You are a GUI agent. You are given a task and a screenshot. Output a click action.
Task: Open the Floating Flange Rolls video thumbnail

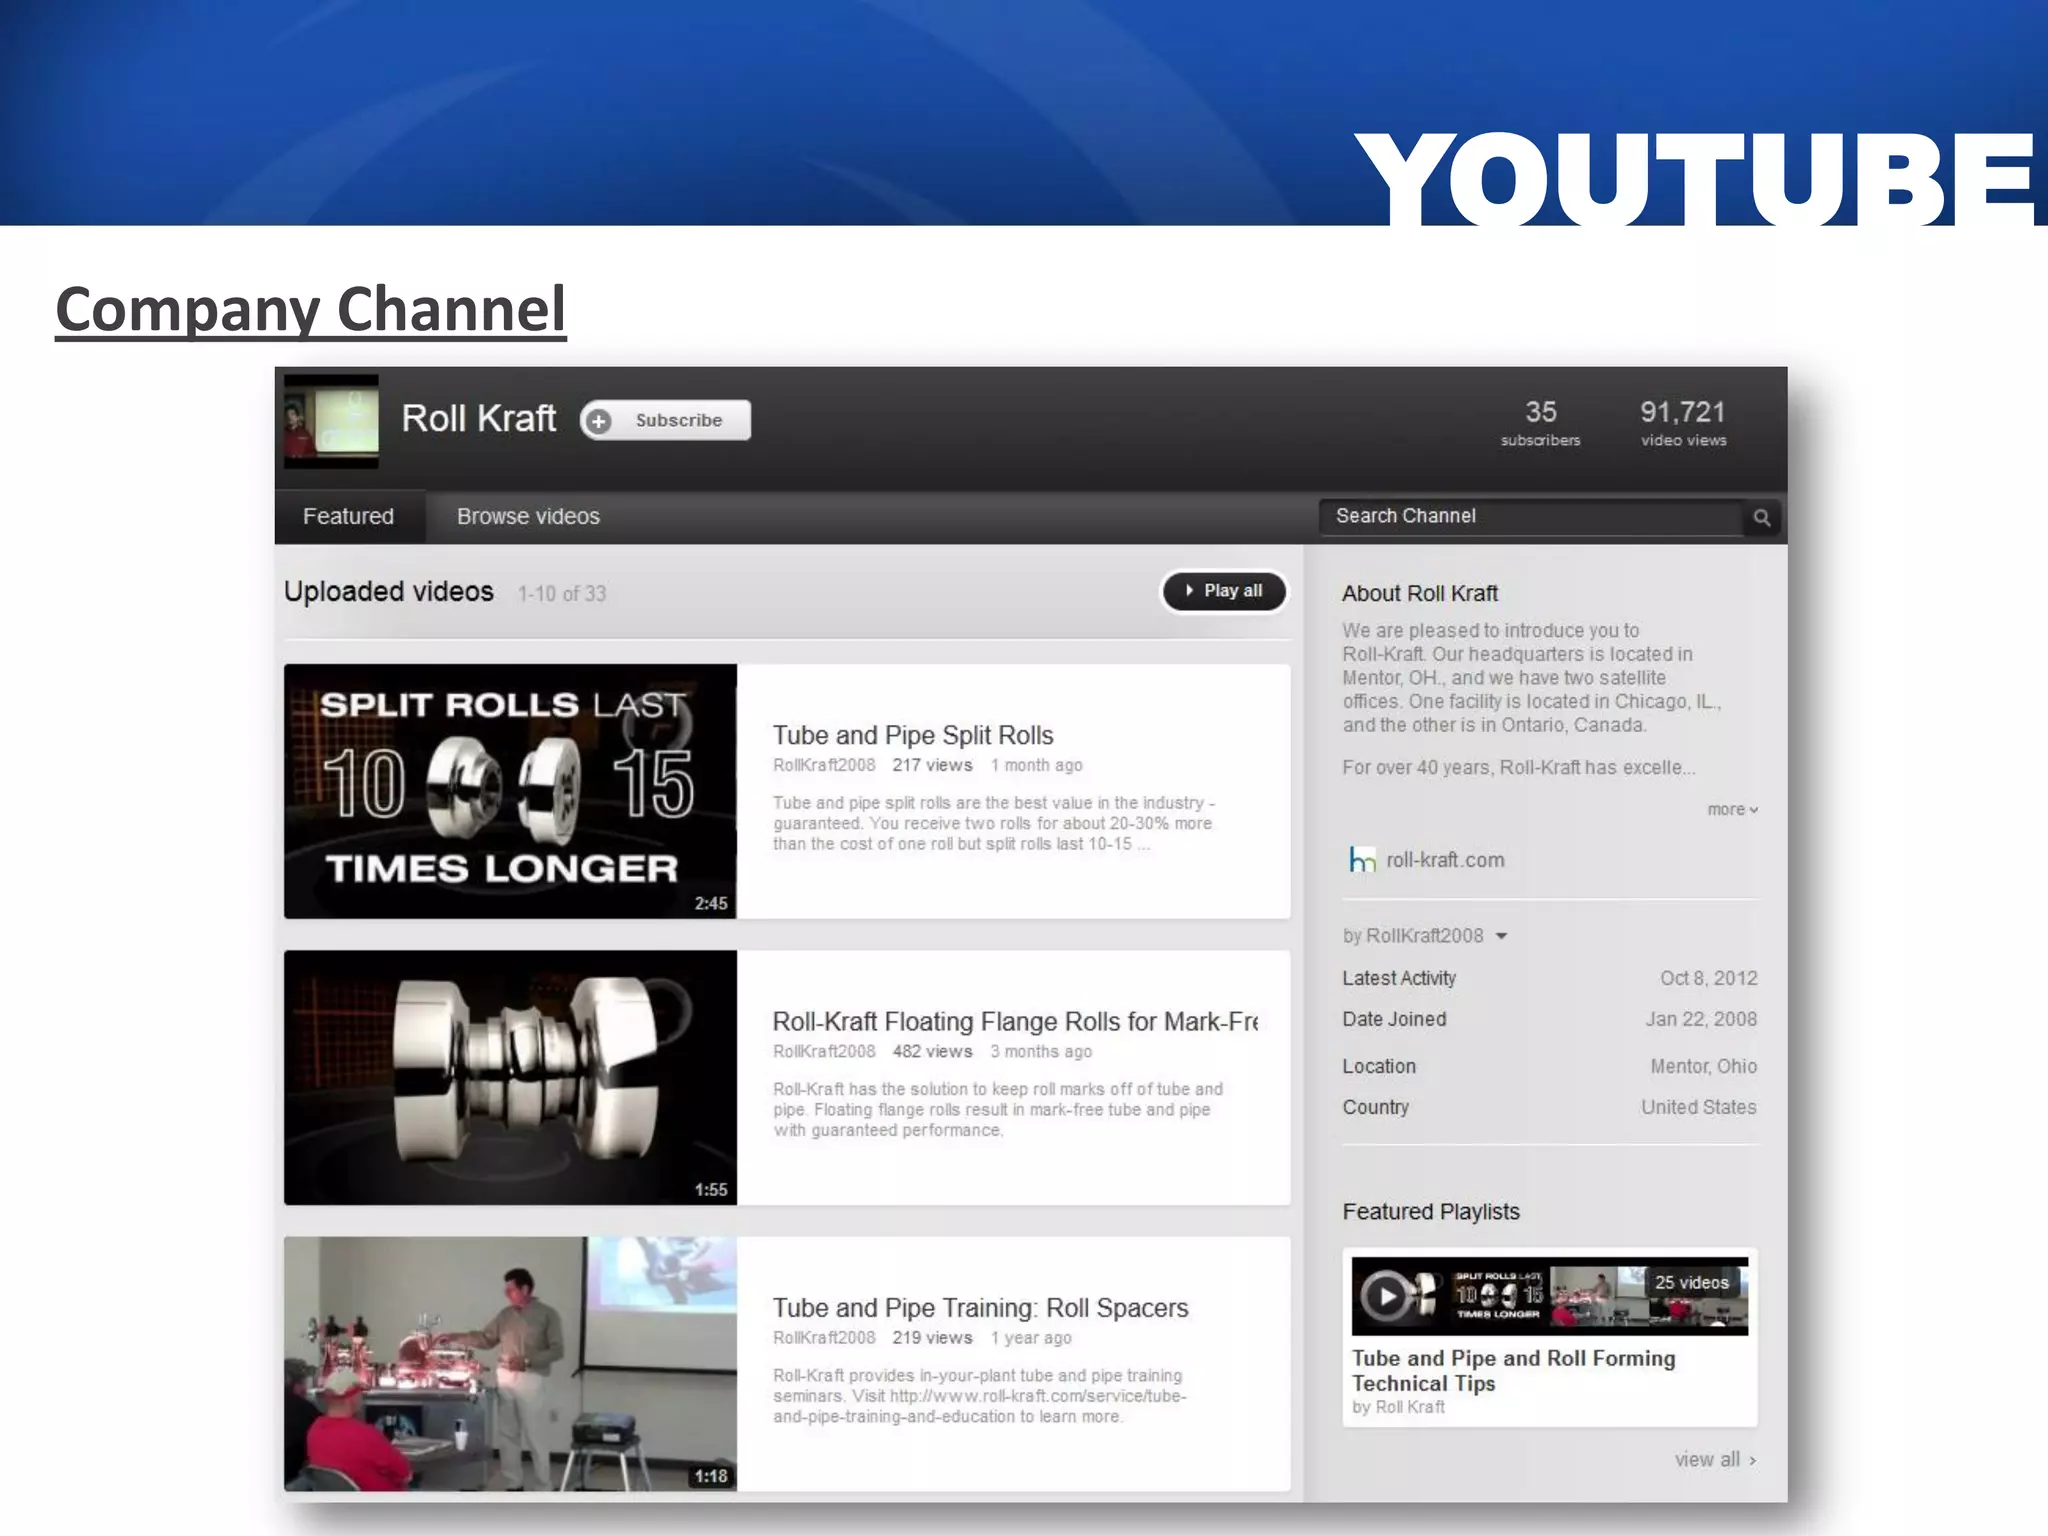510,1077
